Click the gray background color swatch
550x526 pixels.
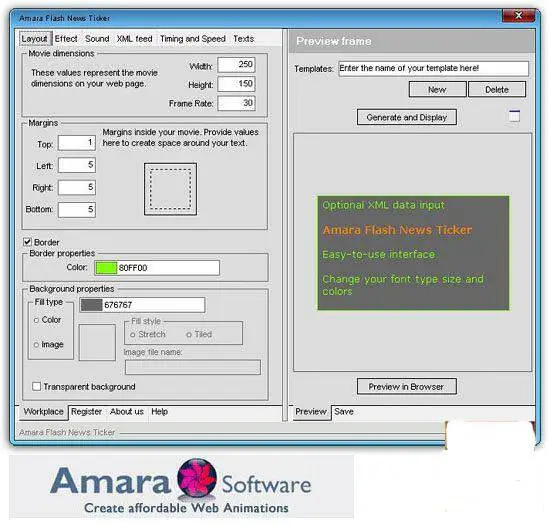point(91,305)
